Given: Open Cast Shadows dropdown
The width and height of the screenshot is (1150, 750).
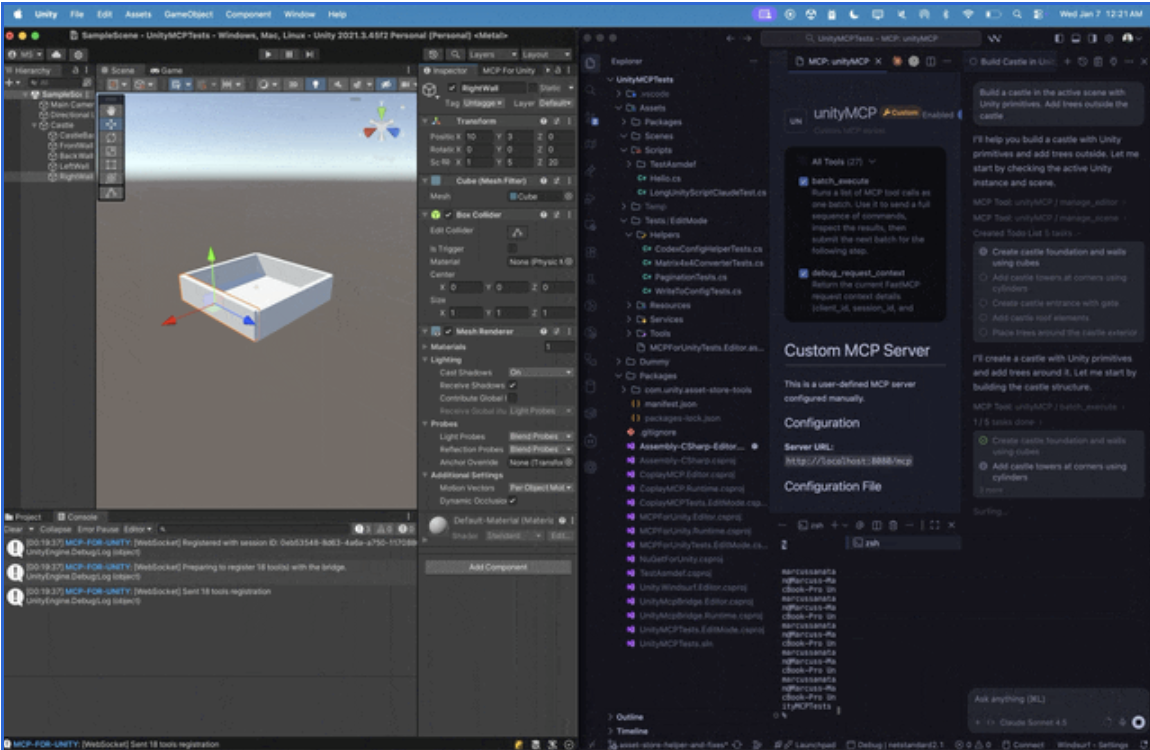Looking at the screenshot, I should tap(541, 372).
